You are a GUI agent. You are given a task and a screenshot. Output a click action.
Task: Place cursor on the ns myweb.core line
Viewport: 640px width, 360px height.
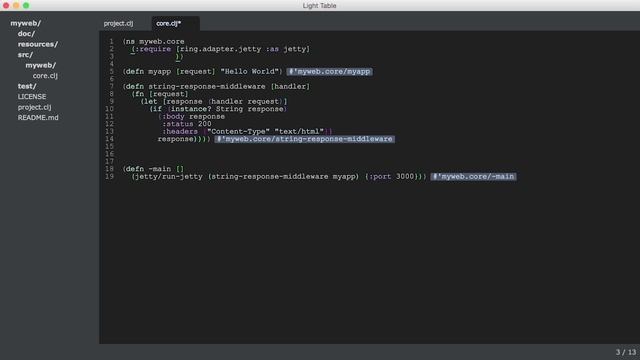[153, 42]
